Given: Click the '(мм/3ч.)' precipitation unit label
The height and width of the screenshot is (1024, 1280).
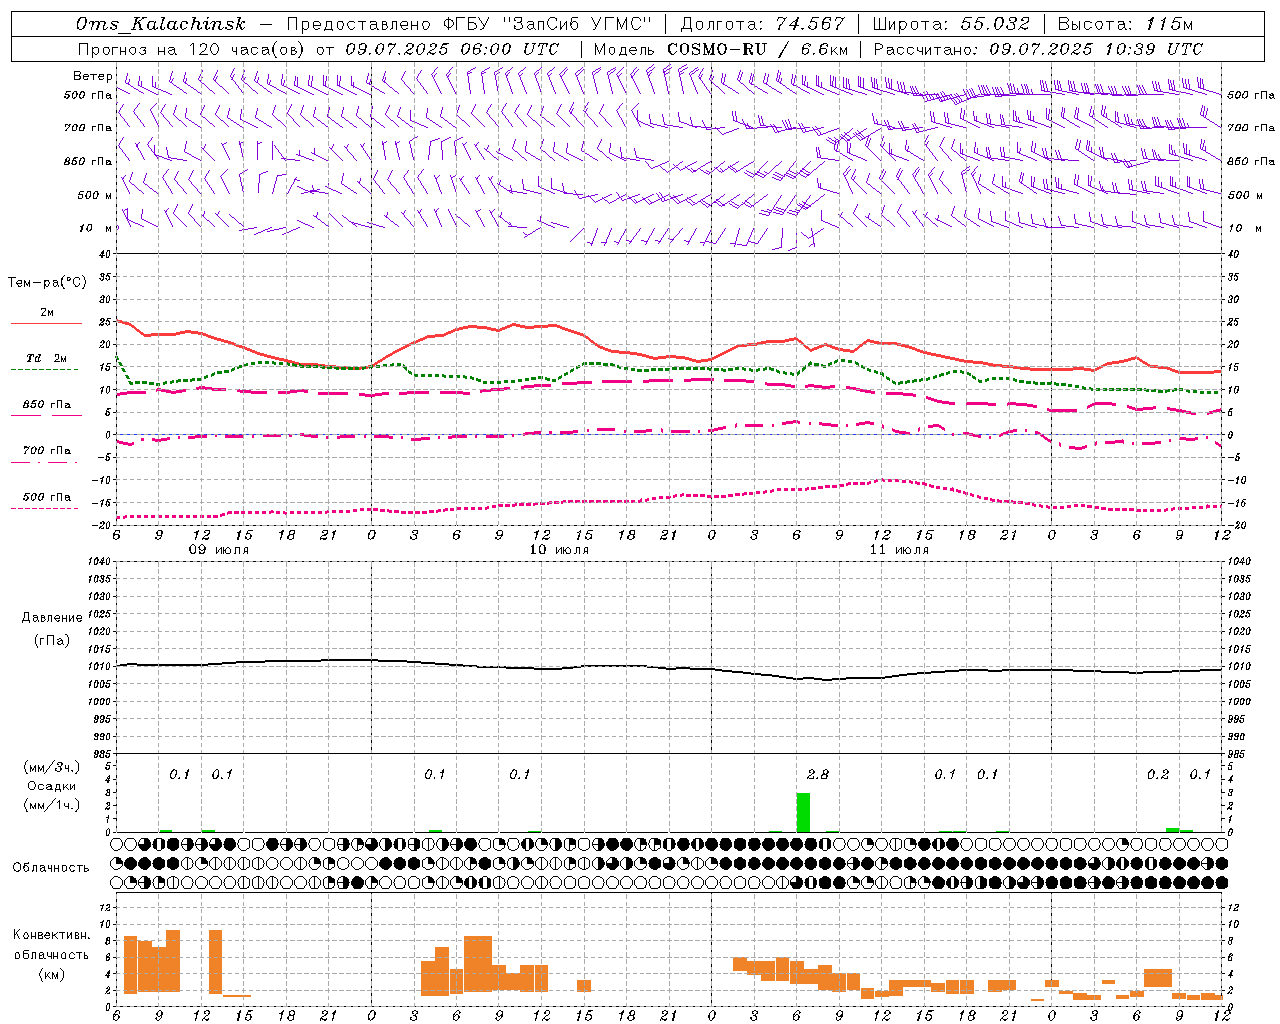Looking at the screenshot, I should tap(52, 767).
